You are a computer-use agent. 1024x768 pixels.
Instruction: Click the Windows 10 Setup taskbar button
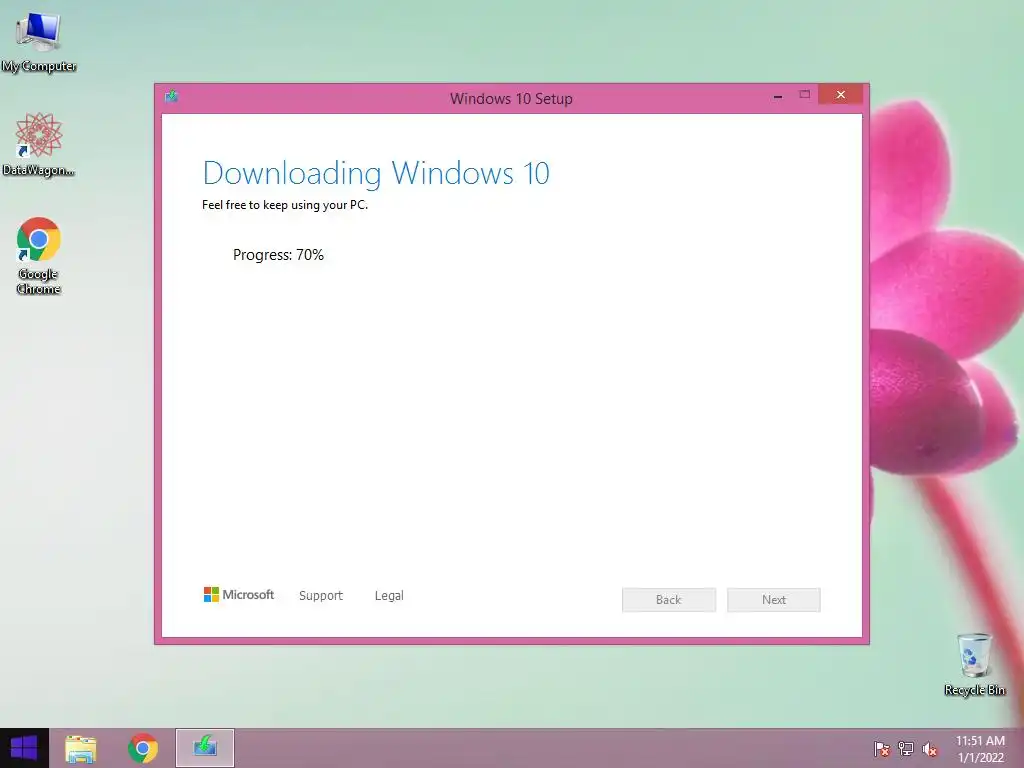point(205,748)
